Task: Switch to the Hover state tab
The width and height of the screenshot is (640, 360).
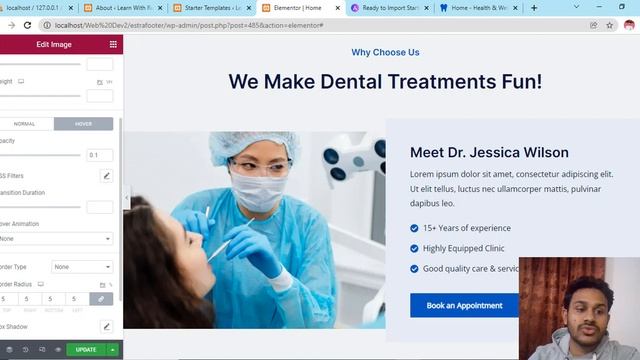Action: [x=83, y=124]
